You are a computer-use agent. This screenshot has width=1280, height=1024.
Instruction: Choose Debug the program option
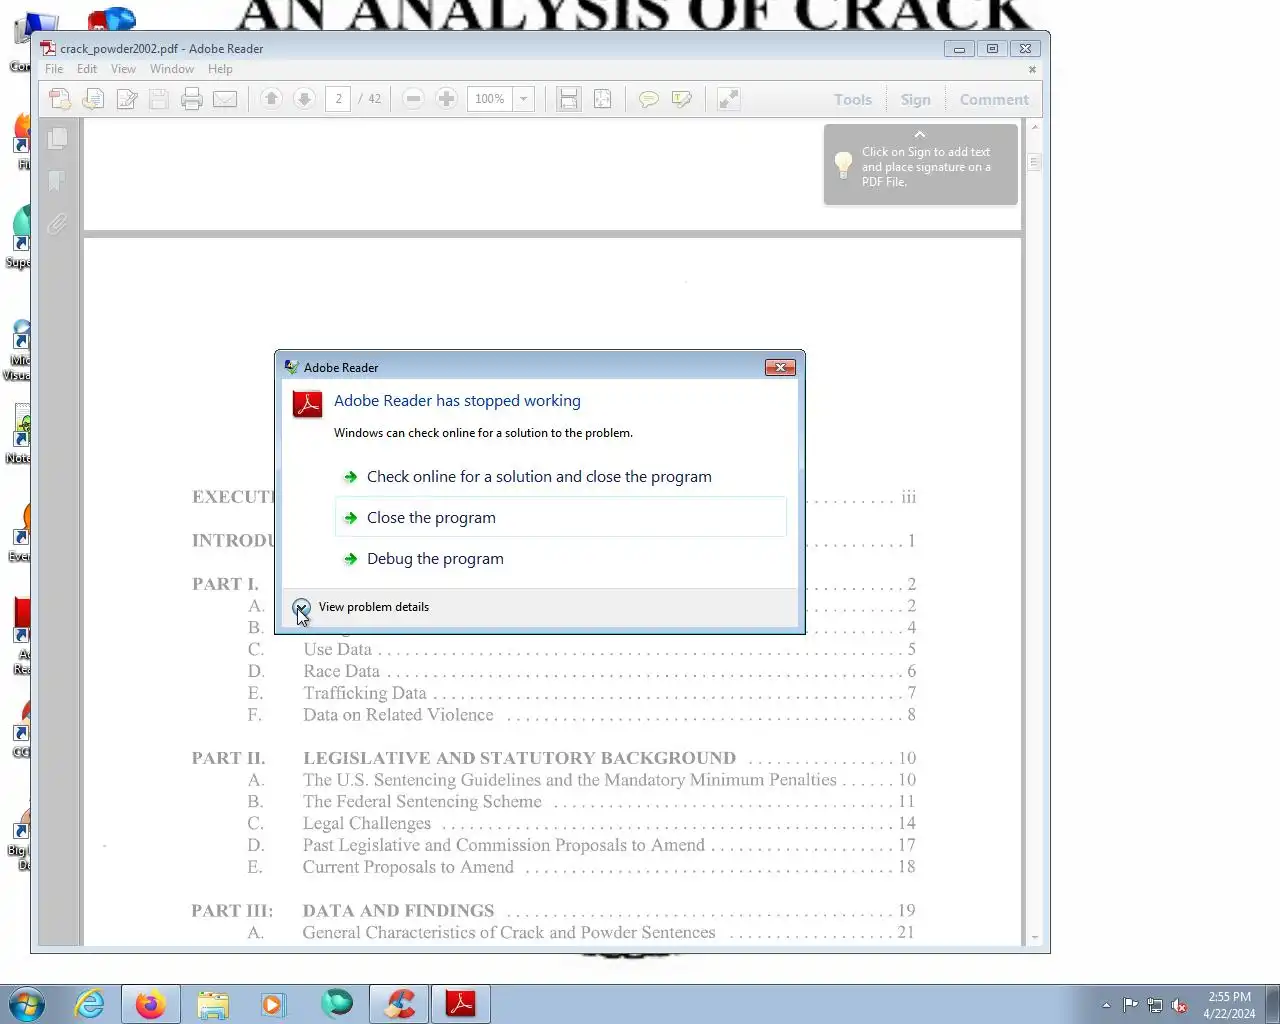pos(560,559)
